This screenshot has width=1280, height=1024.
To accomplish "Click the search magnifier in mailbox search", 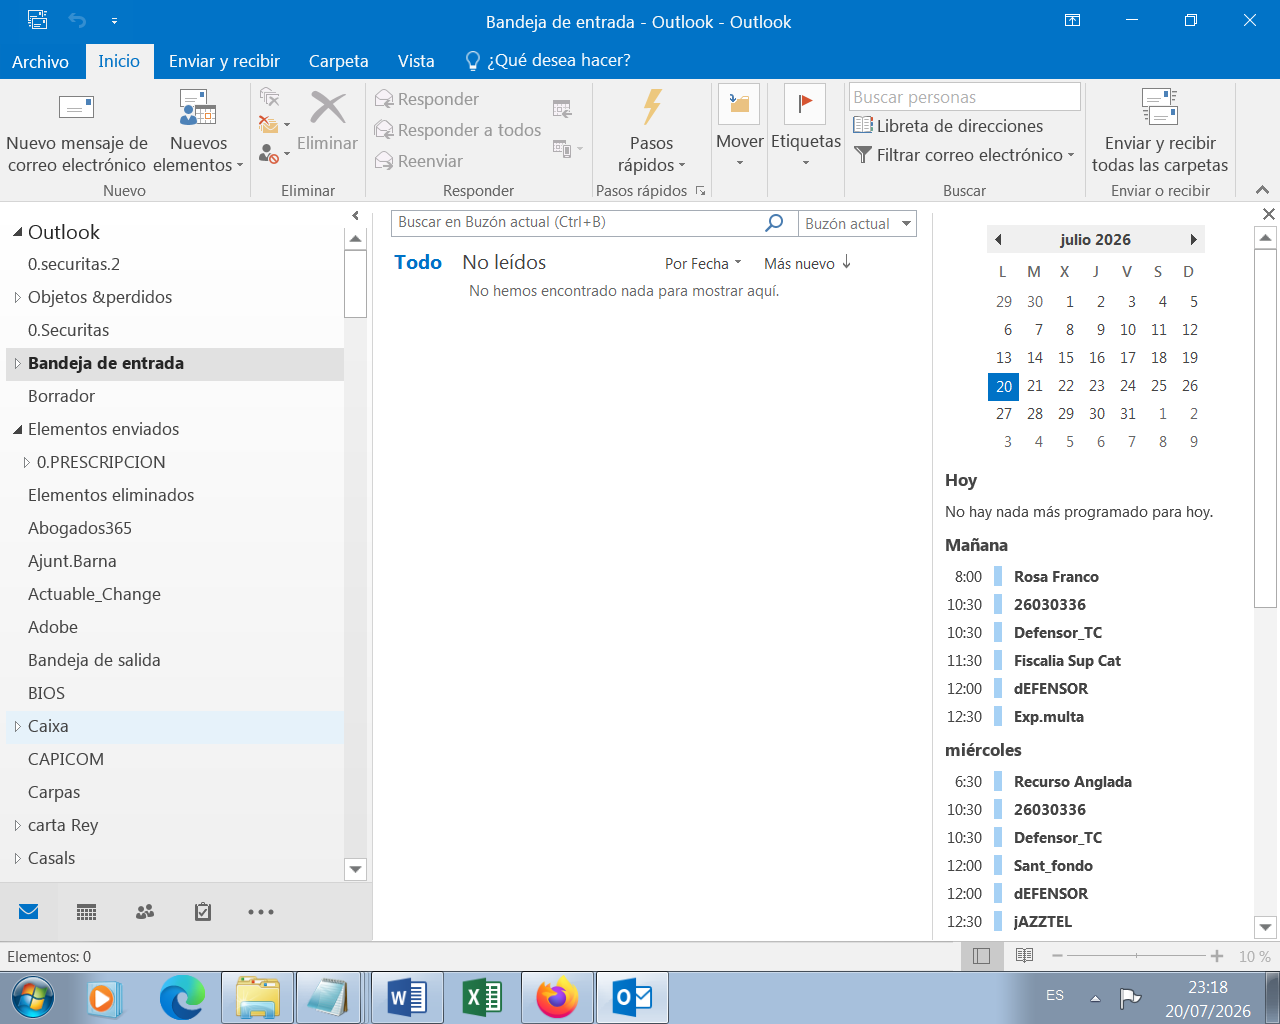I will click(774, 223).
